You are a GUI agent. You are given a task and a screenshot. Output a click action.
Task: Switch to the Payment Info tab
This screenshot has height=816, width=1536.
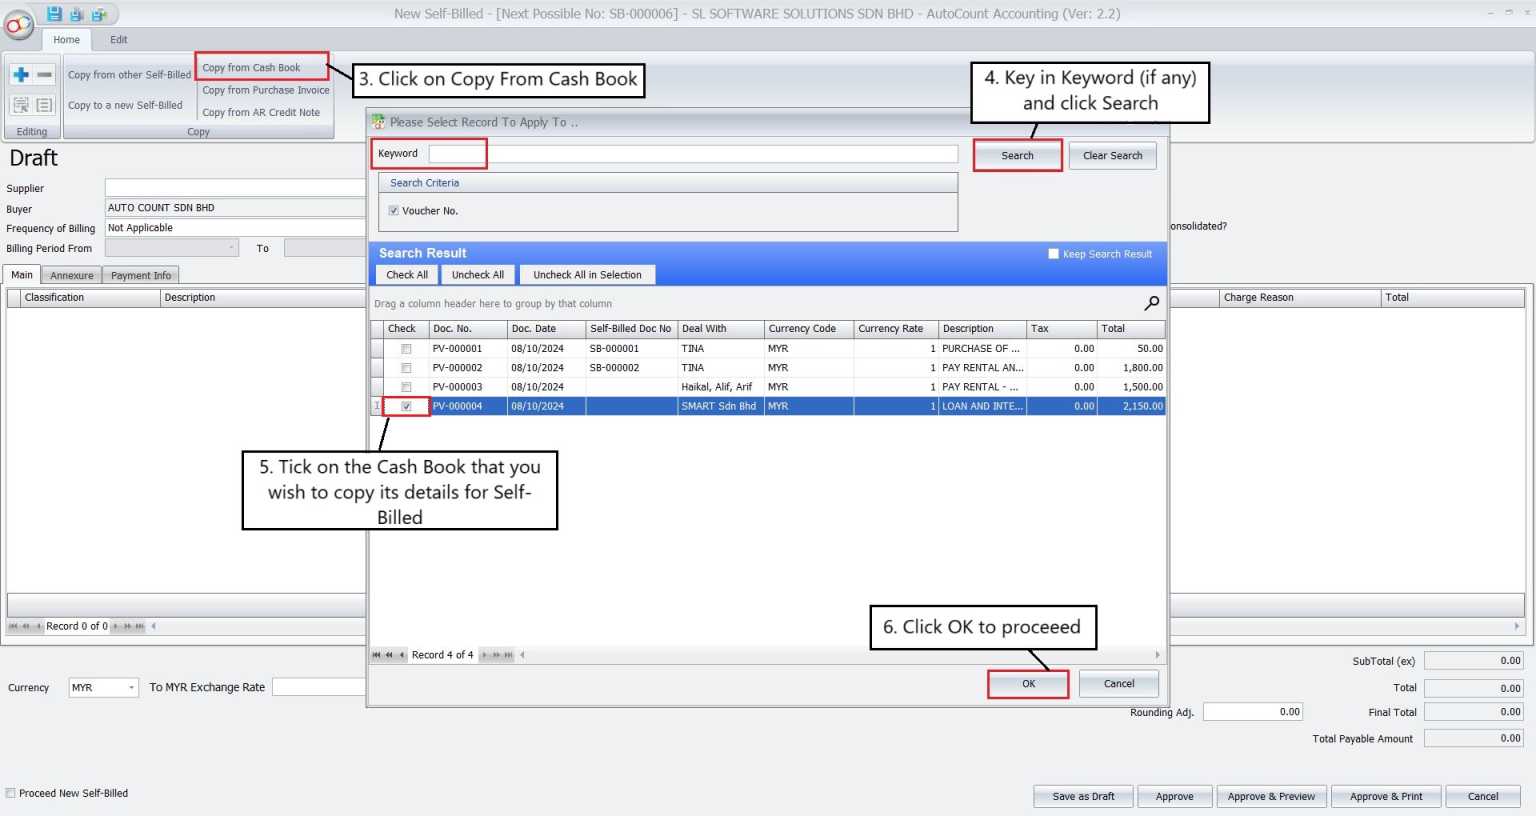(x=141, y=275)
